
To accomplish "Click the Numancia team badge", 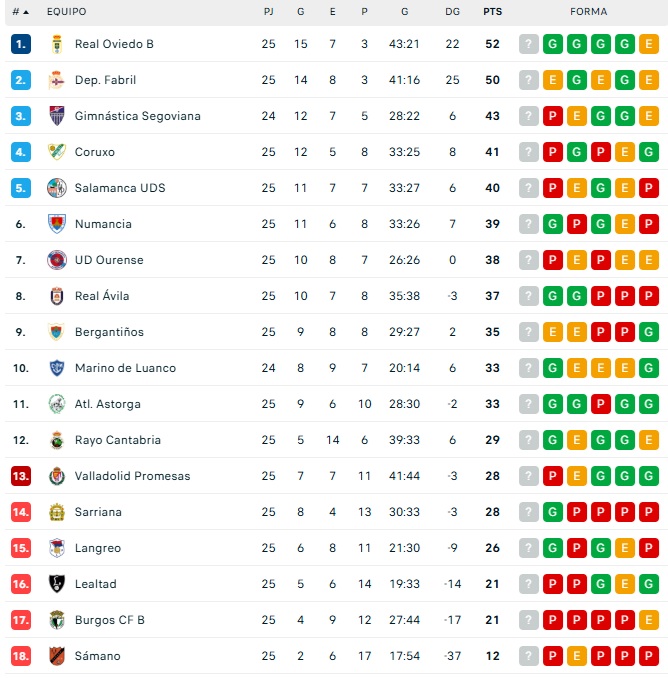I will (56, 224).
